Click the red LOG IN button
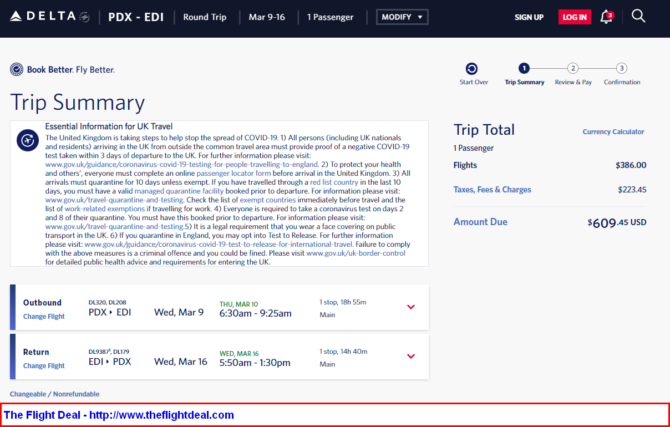Image resolution: width=670 pixels, height=427 pixels. (x=575, y=17)
